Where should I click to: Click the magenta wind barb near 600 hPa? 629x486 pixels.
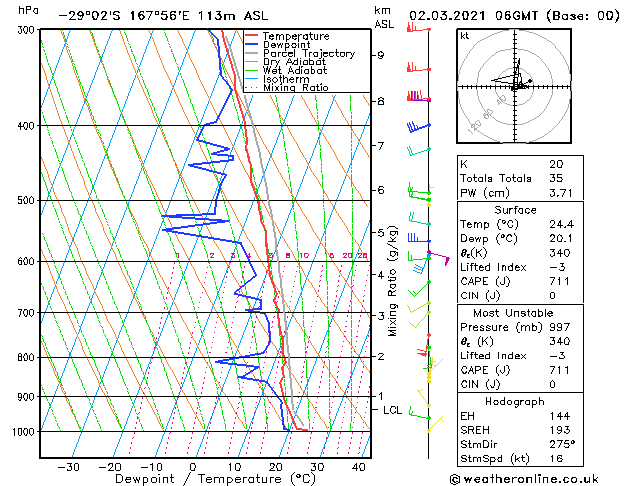pos(439,257)
